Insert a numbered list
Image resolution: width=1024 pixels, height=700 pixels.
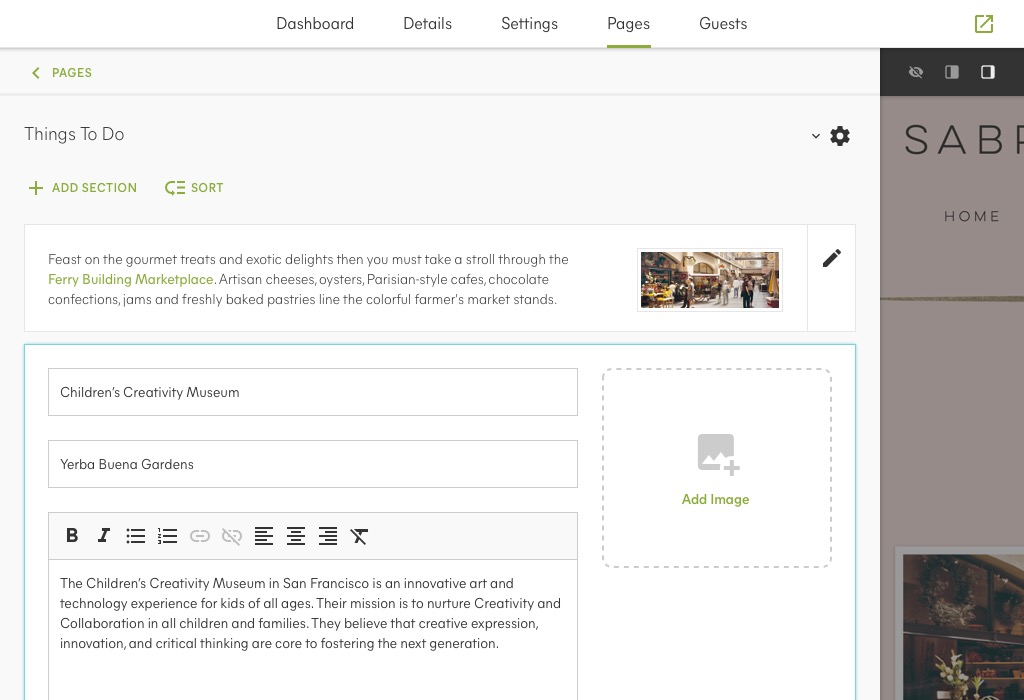click(x=168, y=536)
